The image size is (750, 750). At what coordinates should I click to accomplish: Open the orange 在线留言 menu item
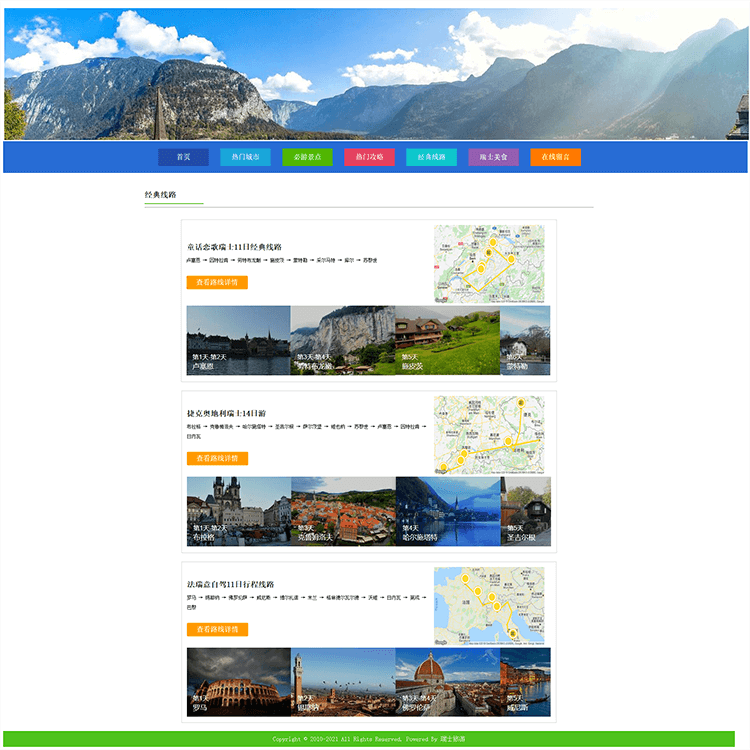555,157
